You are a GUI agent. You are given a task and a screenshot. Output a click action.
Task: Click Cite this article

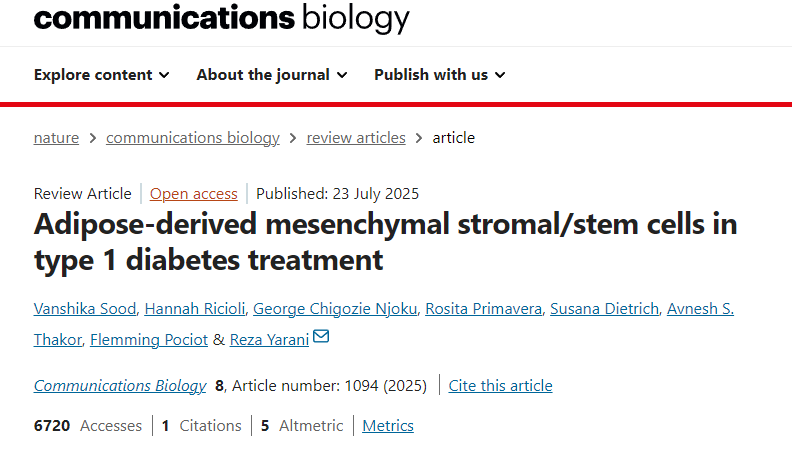tap(500, 386)
